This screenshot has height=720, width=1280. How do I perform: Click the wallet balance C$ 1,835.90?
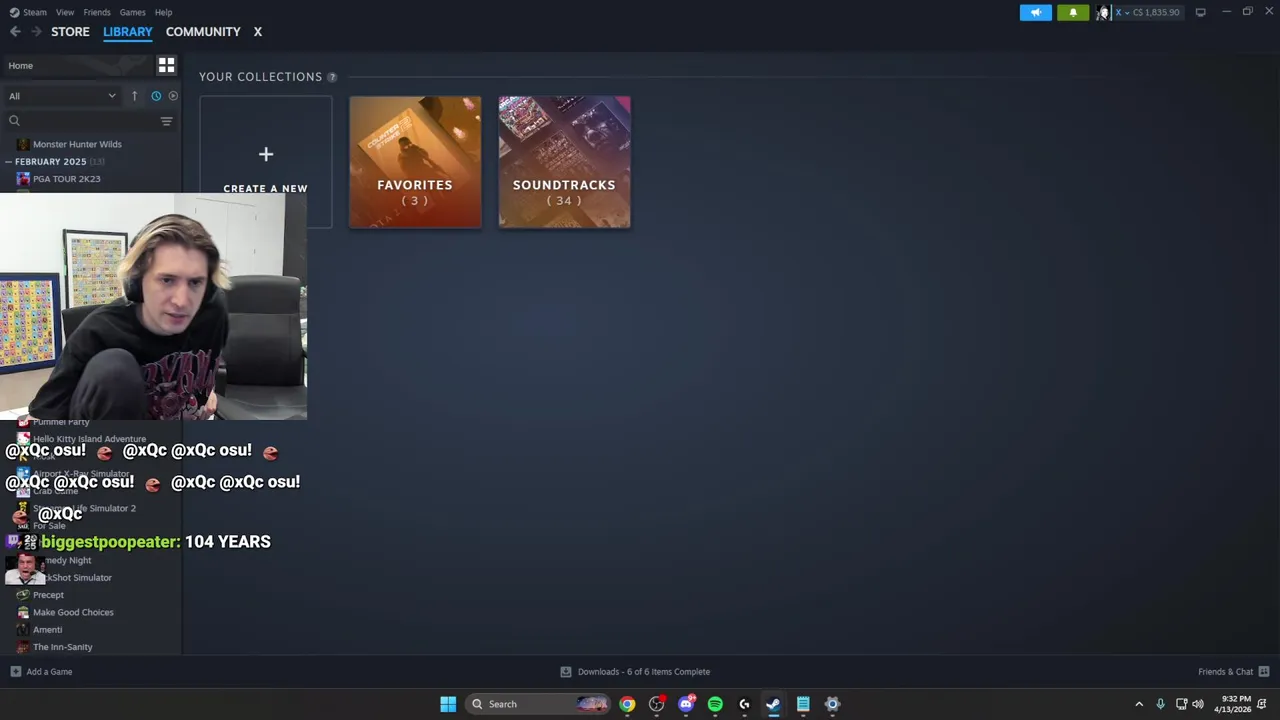pos(1156,12)
